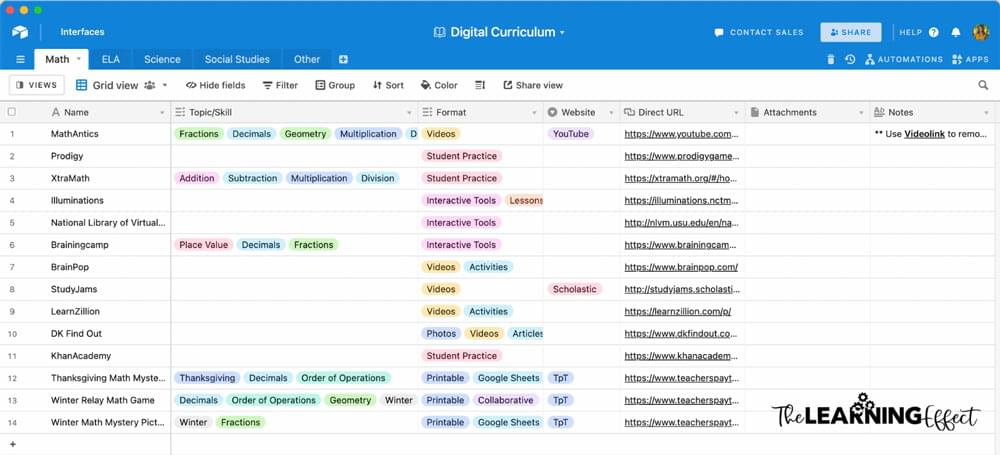Open the user profile avatar
The width and height of the screenshot is (1000, 455).
pos(981,32)
